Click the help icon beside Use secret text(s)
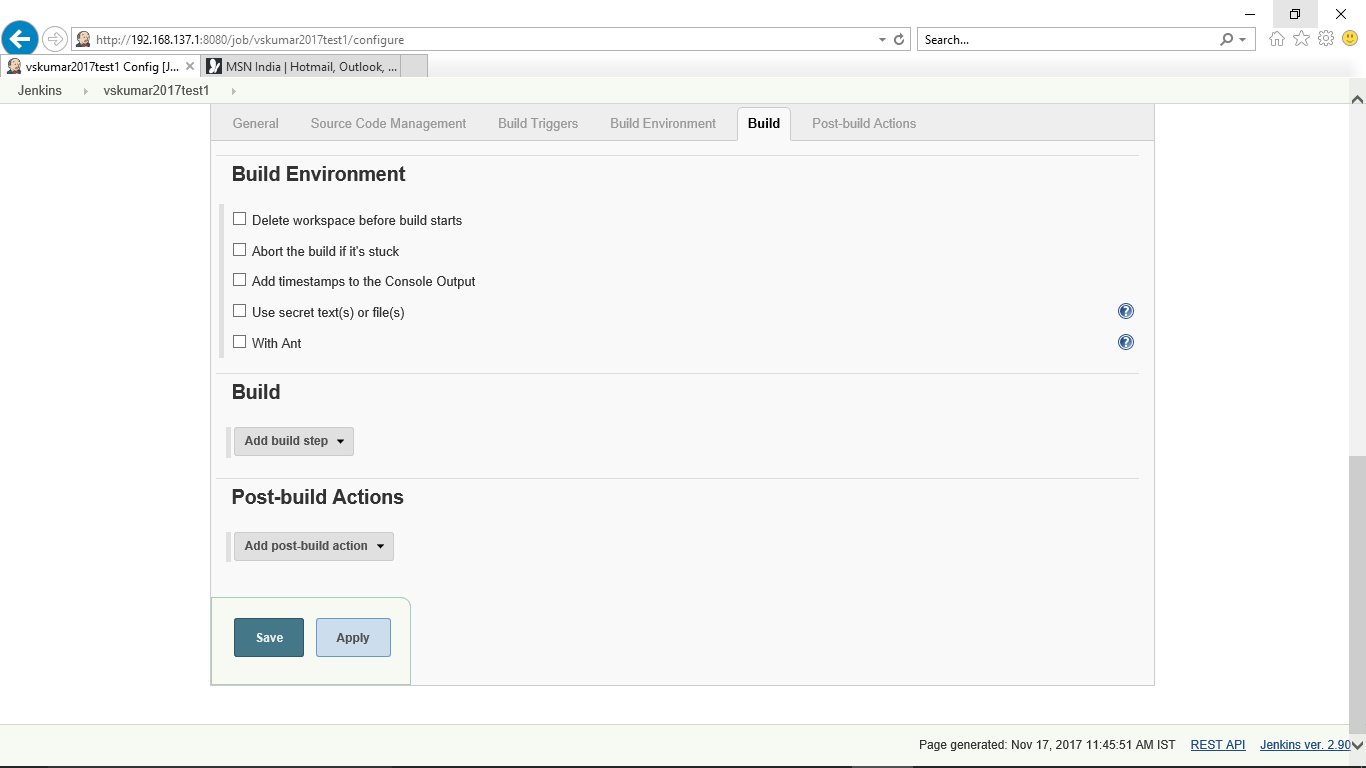The height and width of the screenshot is (768, 1366). (x=1126, y=311)
